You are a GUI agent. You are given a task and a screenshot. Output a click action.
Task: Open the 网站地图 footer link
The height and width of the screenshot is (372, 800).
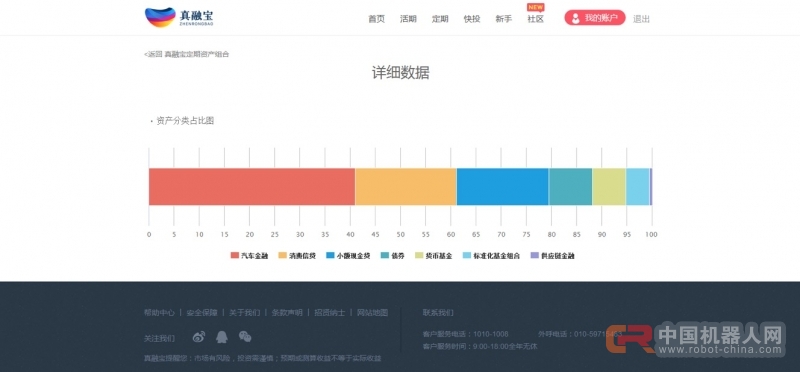(372, 312)
